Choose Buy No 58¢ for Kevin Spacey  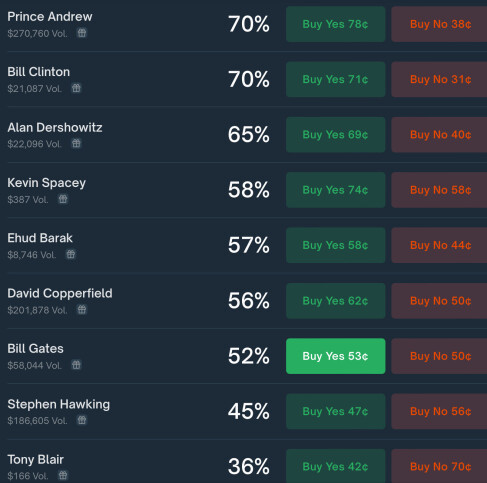pos(439,190)
